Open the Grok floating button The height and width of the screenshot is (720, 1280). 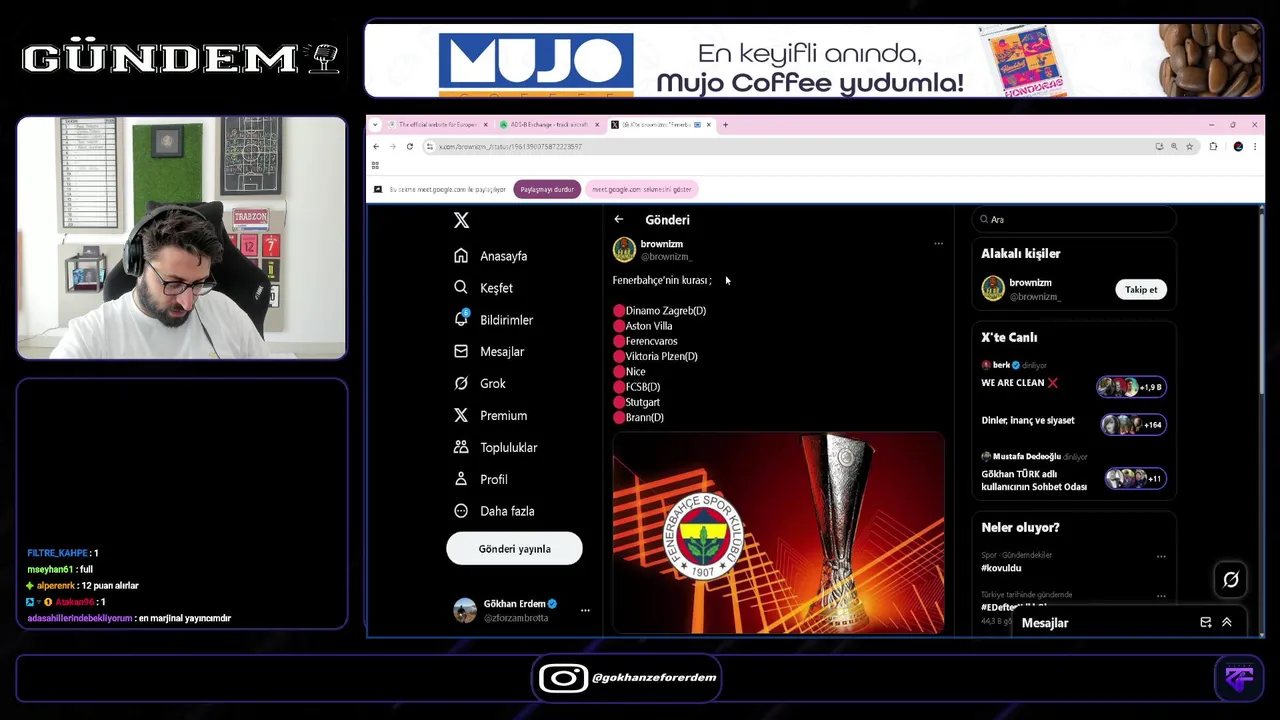(x=1231, y=579)
